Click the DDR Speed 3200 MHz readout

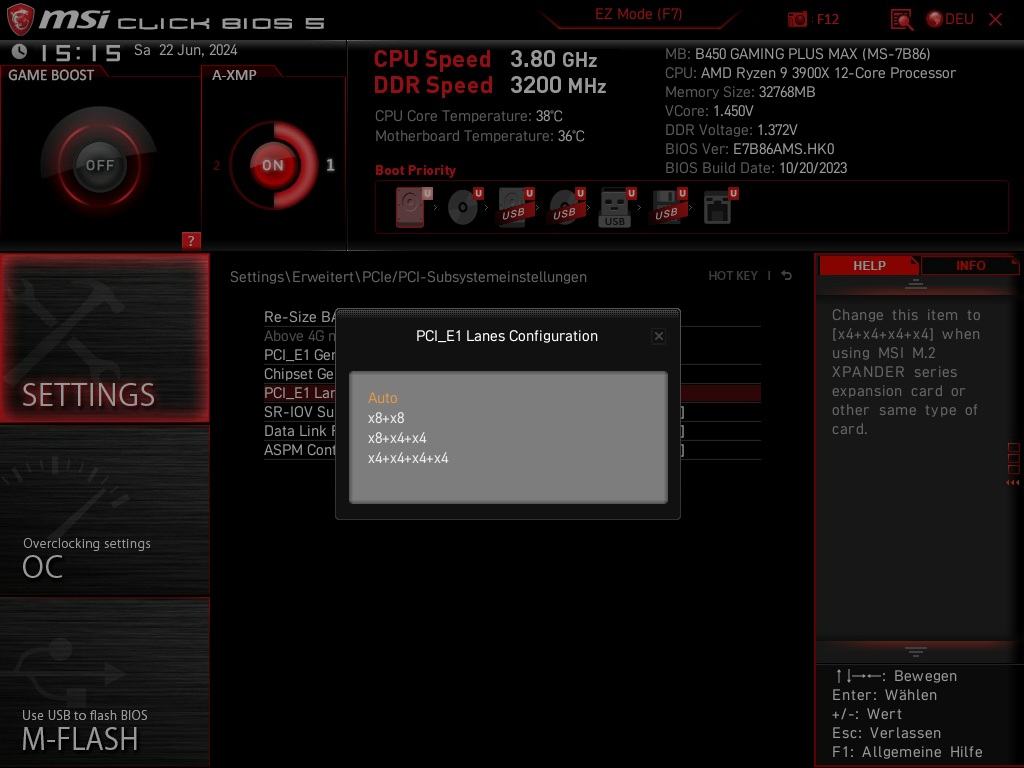[x=490, y=86]
